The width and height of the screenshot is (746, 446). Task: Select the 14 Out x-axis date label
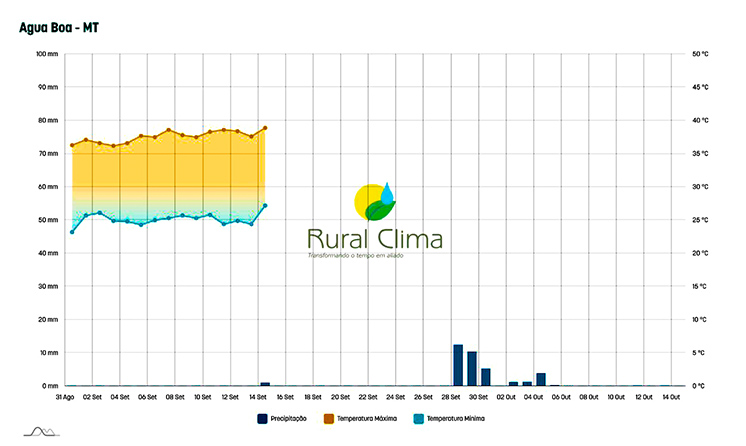(669, 396)
